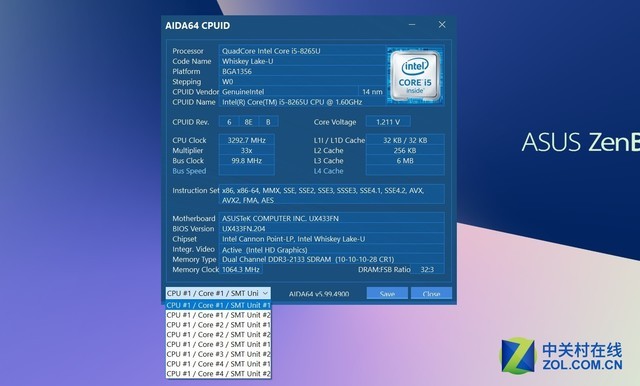Click the Memory Clock 1064.3 MHz field
The width and height of the screenshot is (640, 386).
[x=241, y=269]
